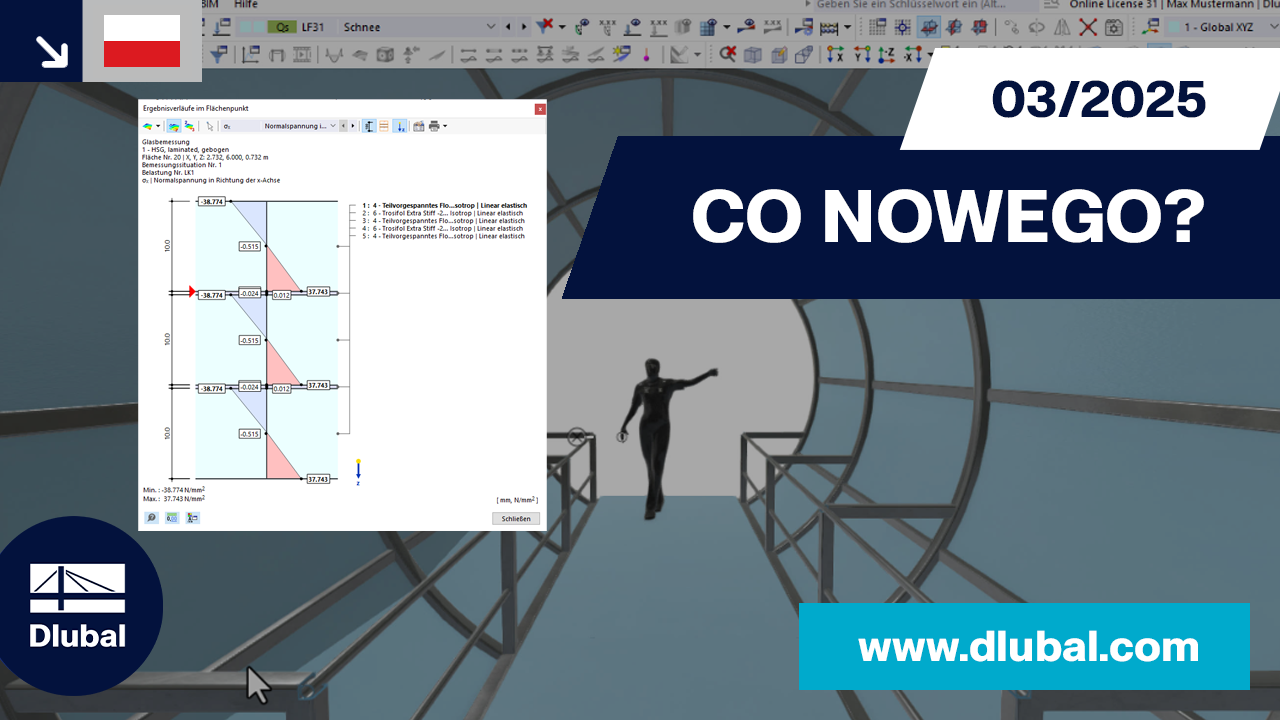Click the mirror triangles icon
Screen dimensions: 1280x720
[x=1062, y=27]
